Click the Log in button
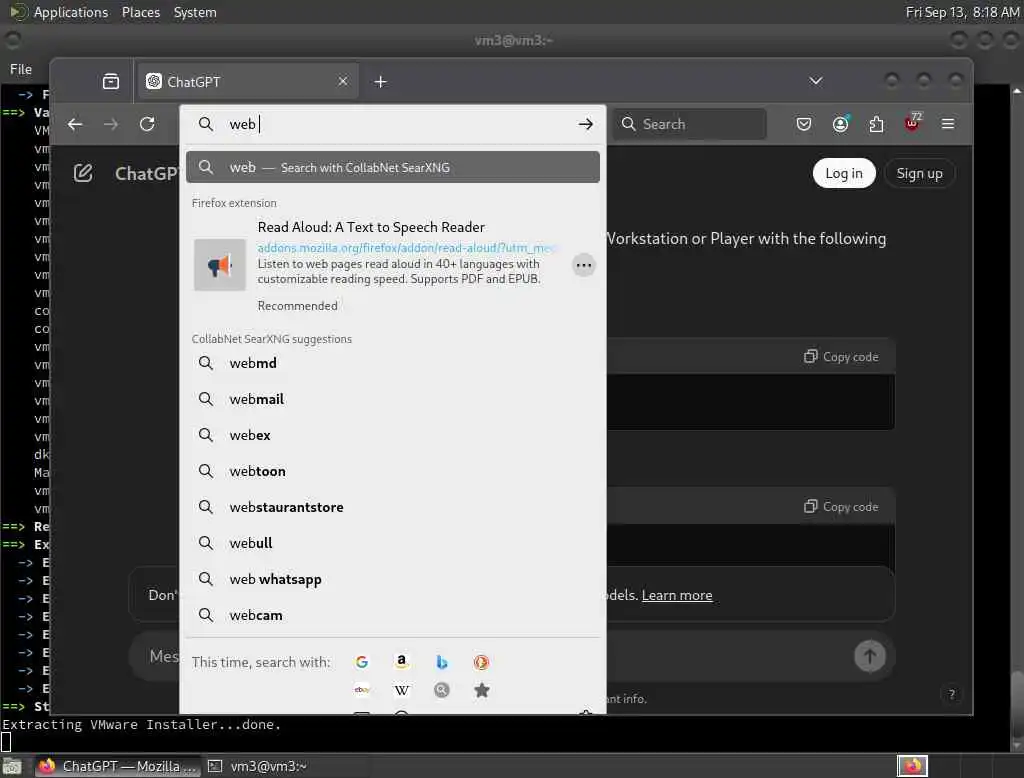The image size is (1024, 778). [844, 173]
